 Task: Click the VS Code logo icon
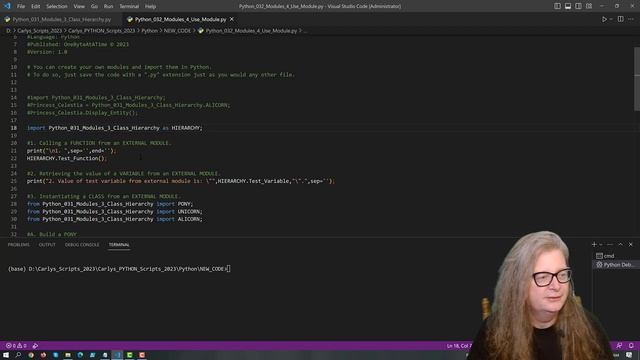[x=7, y=6]
